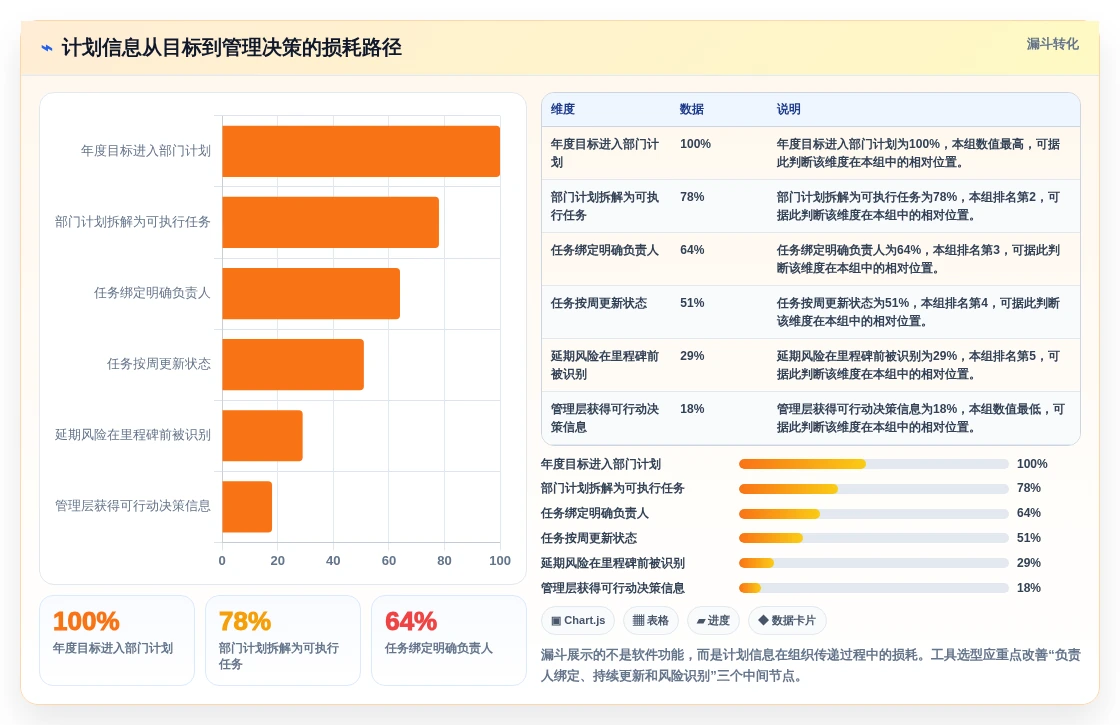
Task: Click progress list label 任务按周更新状态
Action: (x=589, y=538)
